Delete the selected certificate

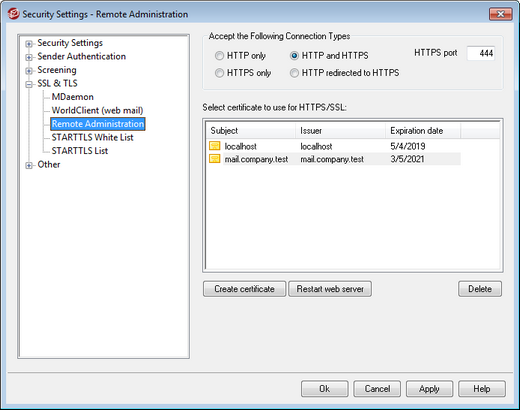pyautogui.click(x=480, y=289)
